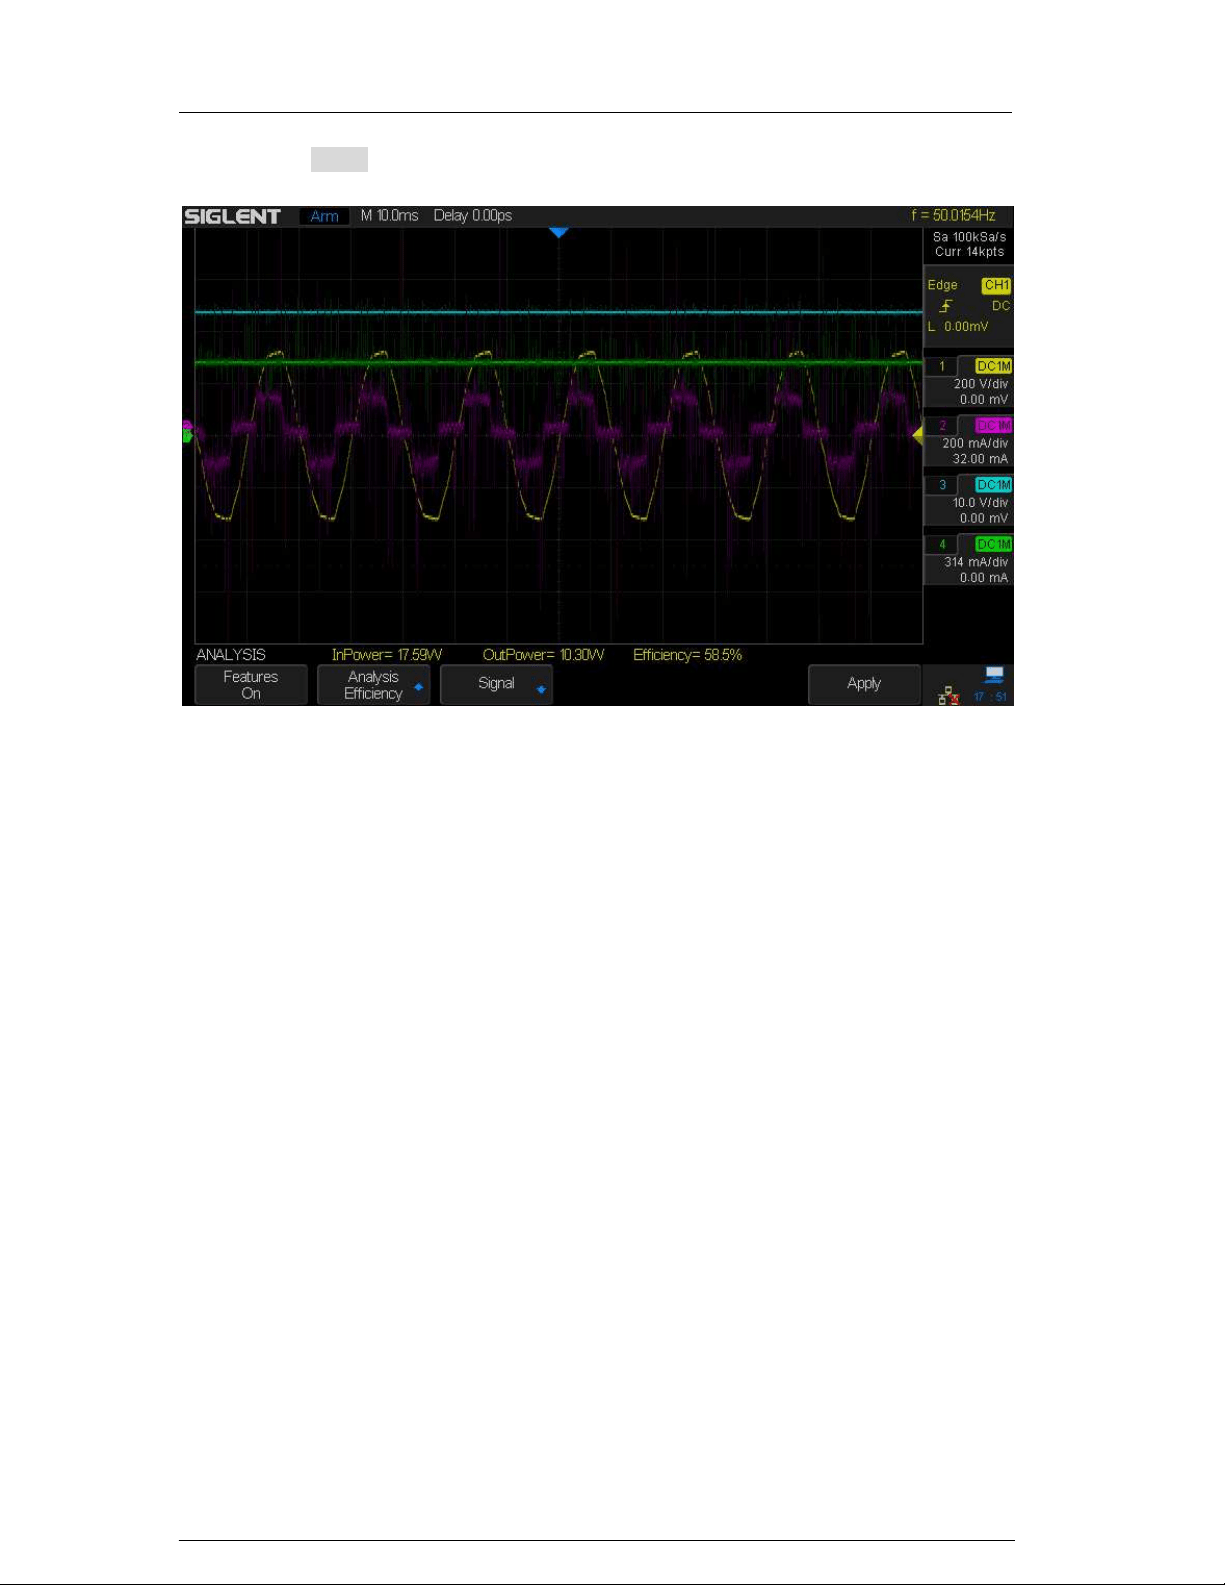Click the blue trigger position marker at top
This screenshot has height=1585, width=1225.
pos(559,233)
